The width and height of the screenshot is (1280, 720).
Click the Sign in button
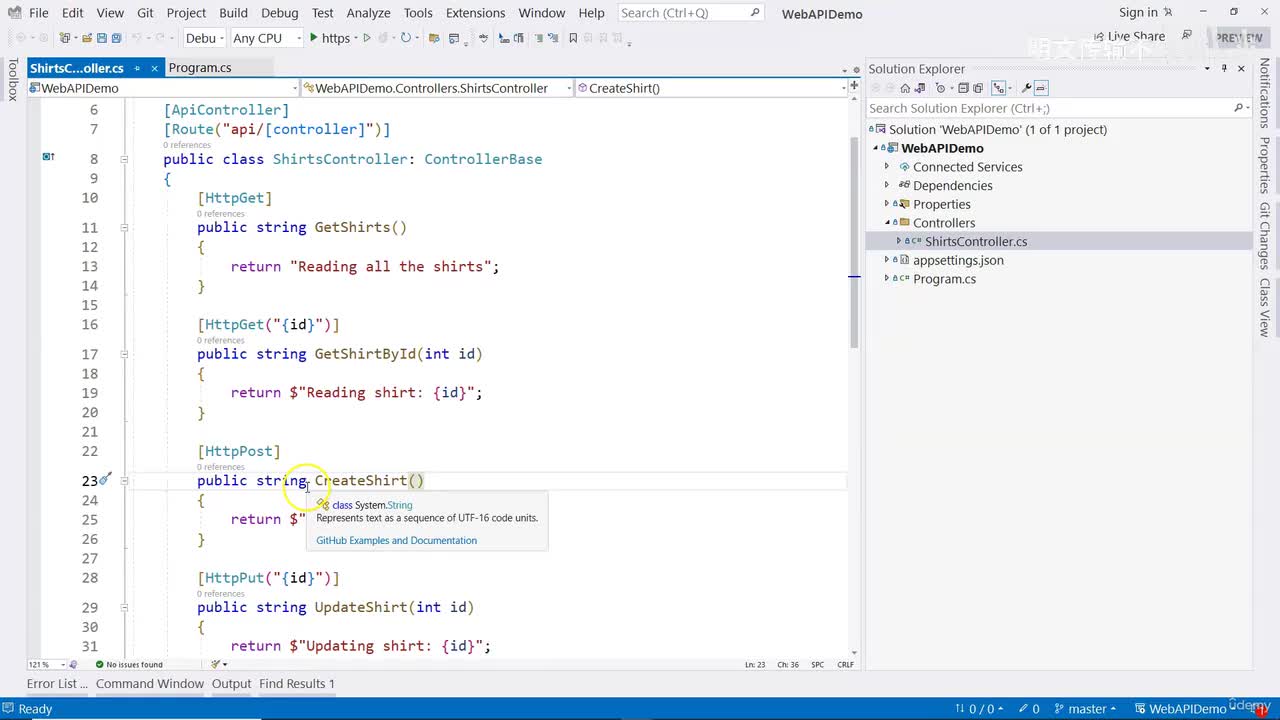(1145, 13)
